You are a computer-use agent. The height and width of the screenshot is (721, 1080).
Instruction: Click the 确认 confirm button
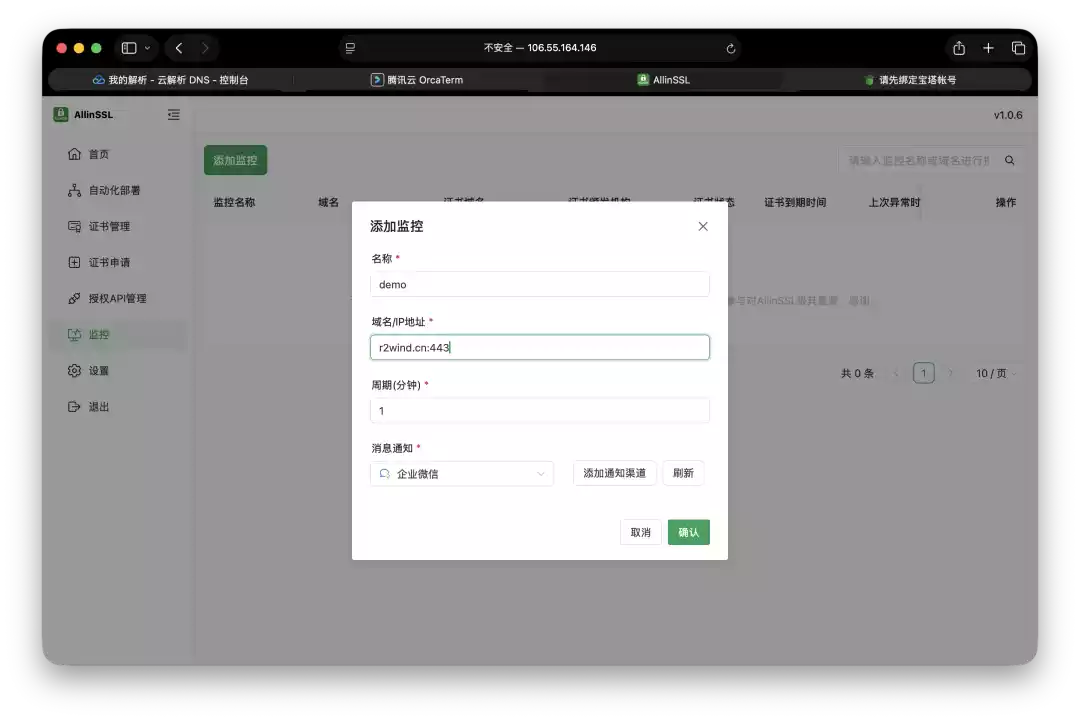tap(688, 532)
